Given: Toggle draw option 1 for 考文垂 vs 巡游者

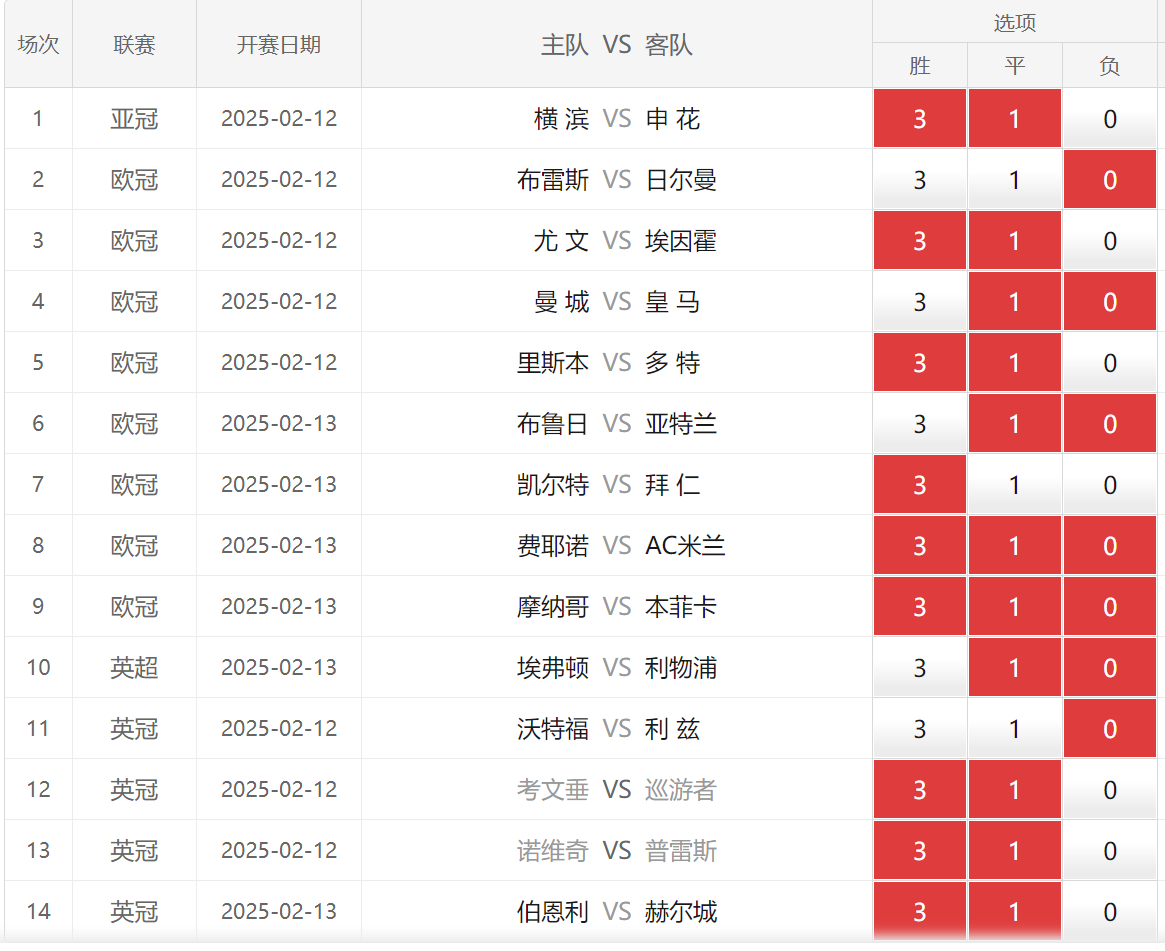Looking at the screenshot, I should pyautogui.click(x=1015, y=788).
